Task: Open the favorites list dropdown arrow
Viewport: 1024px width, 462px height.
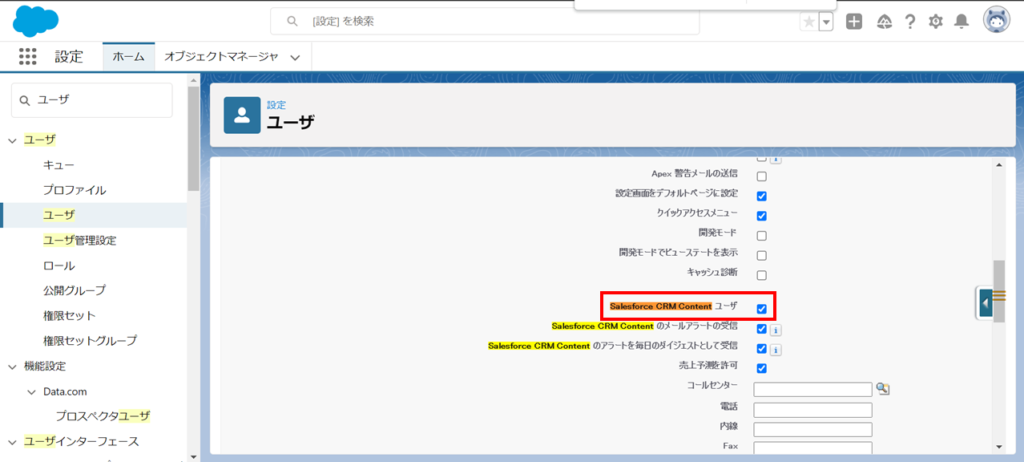Action: pyautogui.click(x=826, y=22)
